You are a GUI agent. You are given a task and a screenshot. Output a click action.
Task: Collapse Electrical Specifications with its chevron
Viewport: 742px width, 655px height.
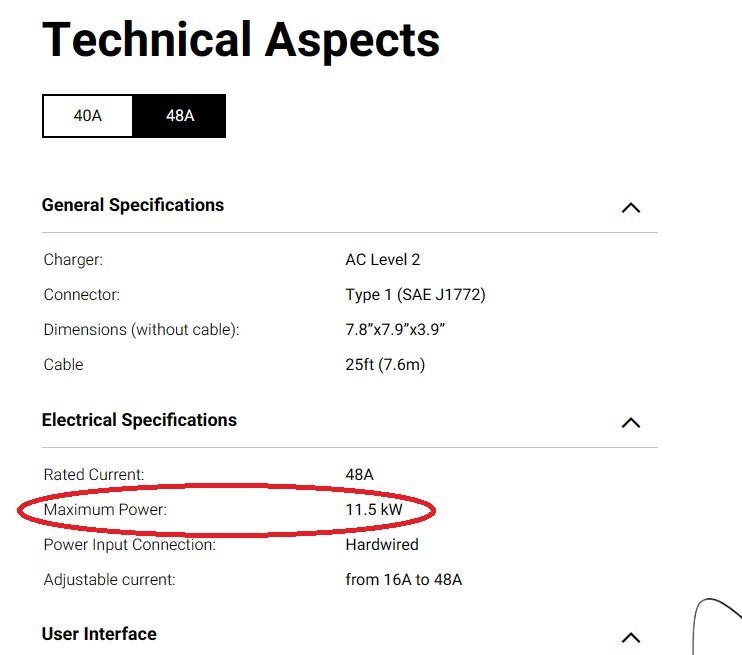(x=631, y=423)
